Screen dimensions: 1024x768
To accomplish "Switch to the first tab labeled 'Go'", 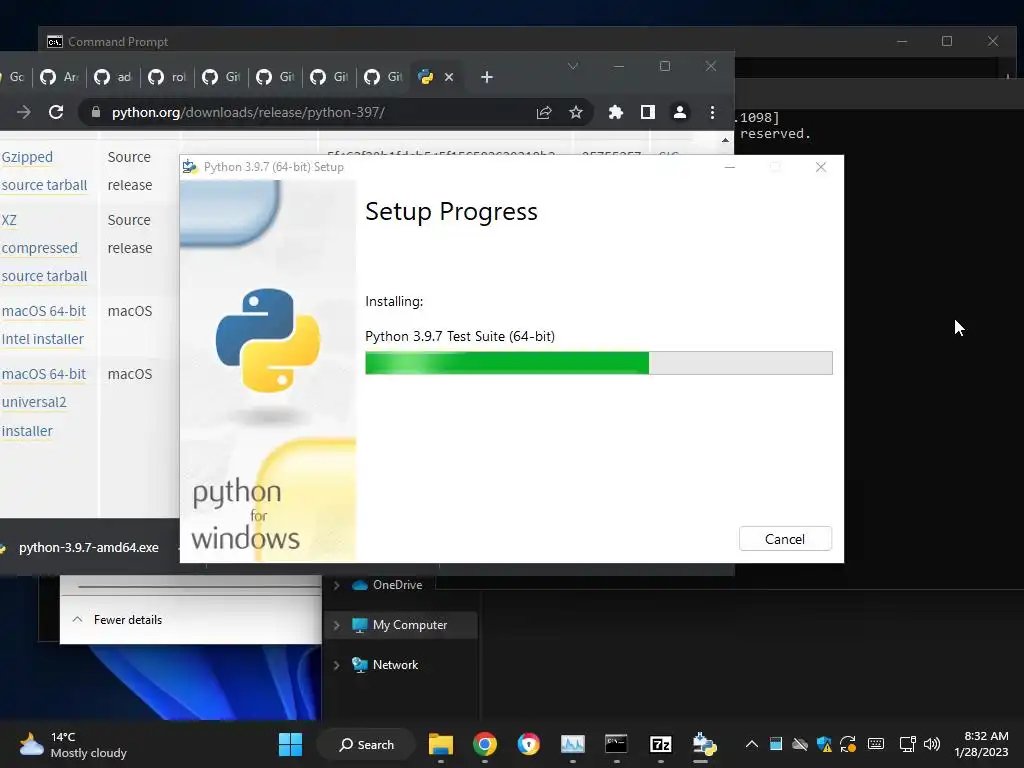I will (14, 77).
